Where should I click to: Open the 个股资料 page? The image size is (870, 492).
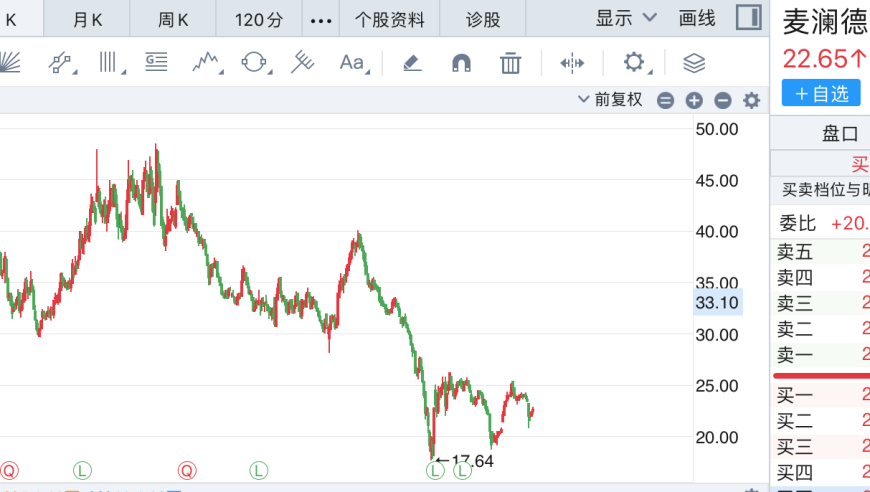(390, 21)
